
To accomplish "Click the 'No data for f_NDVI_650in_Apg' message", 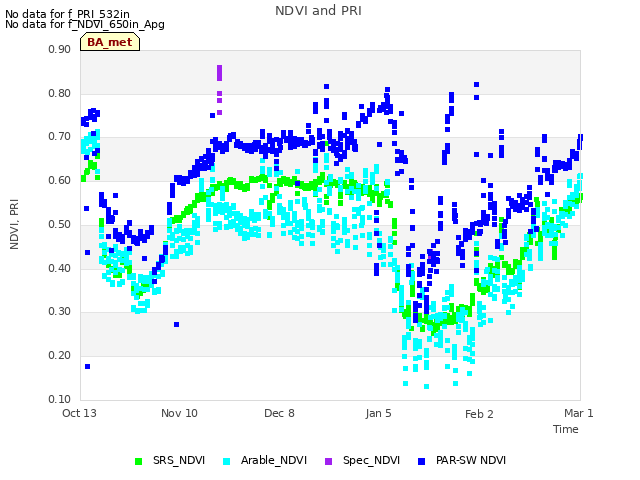I will click(85, 24).
